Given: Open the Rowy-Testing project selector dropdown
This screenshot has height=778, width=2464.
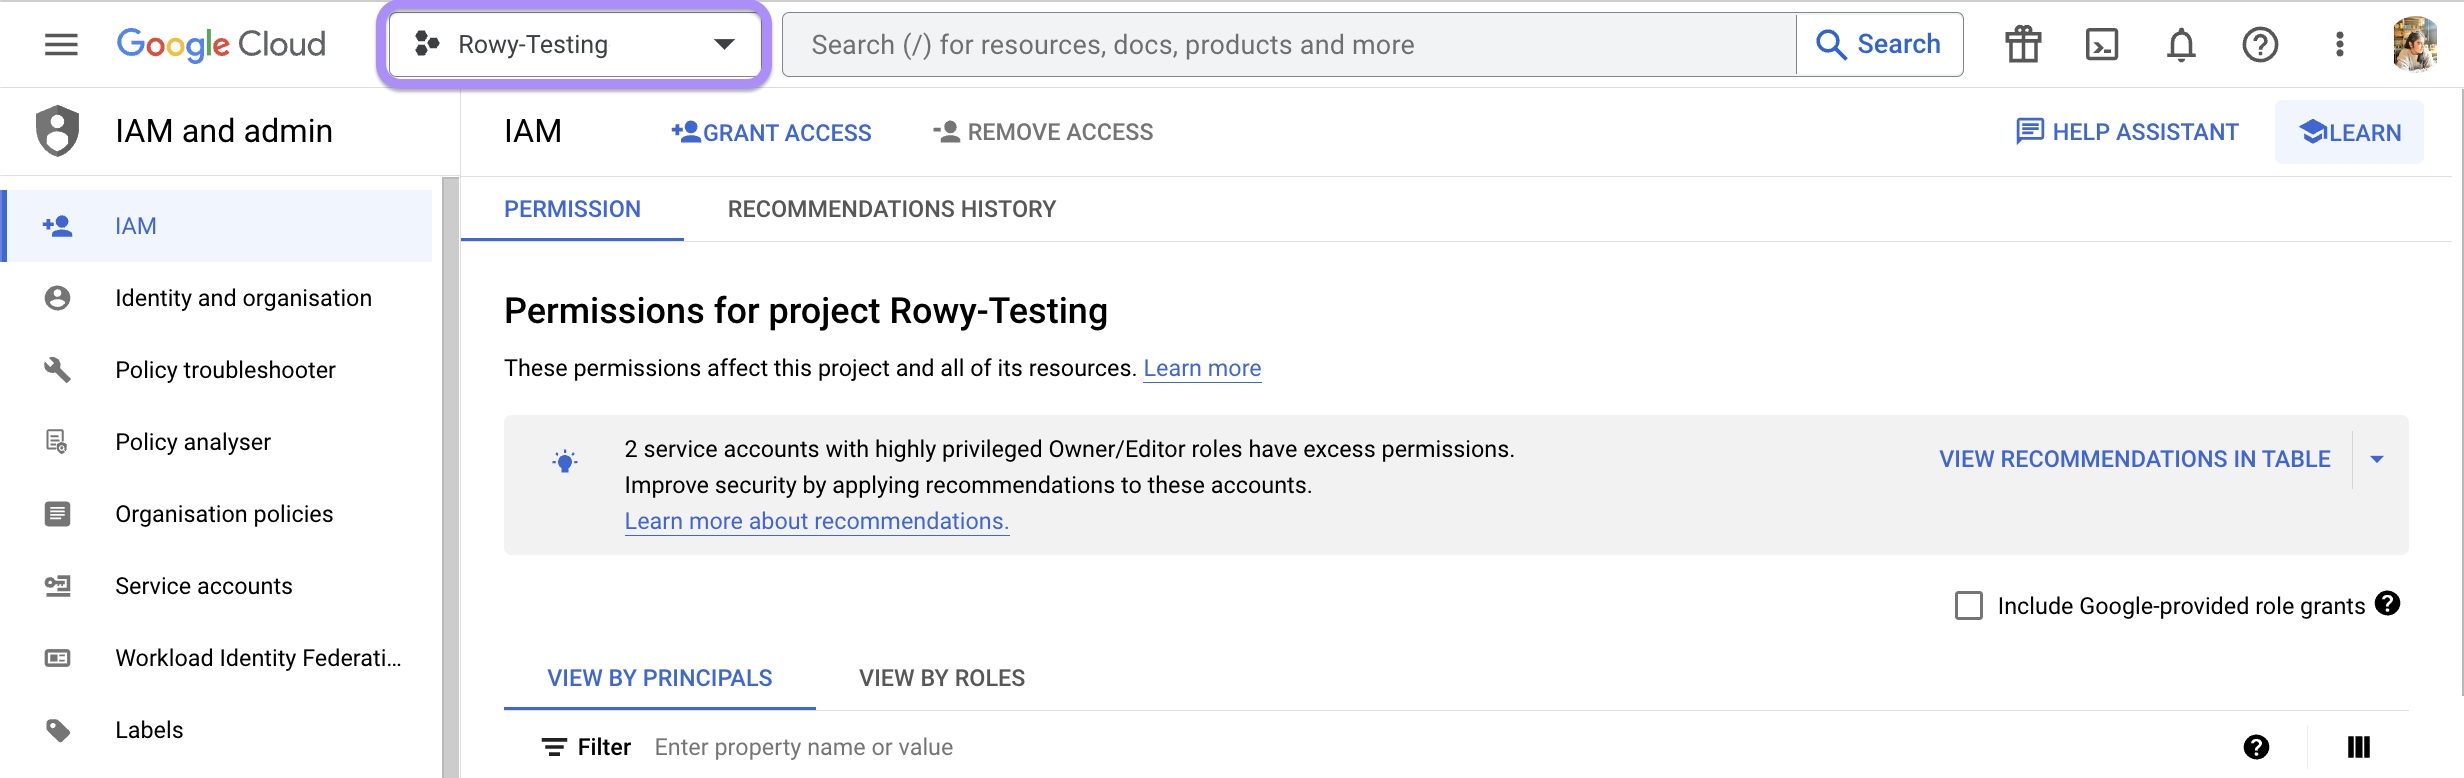Looking at the screenshot, I should point(574,44).
